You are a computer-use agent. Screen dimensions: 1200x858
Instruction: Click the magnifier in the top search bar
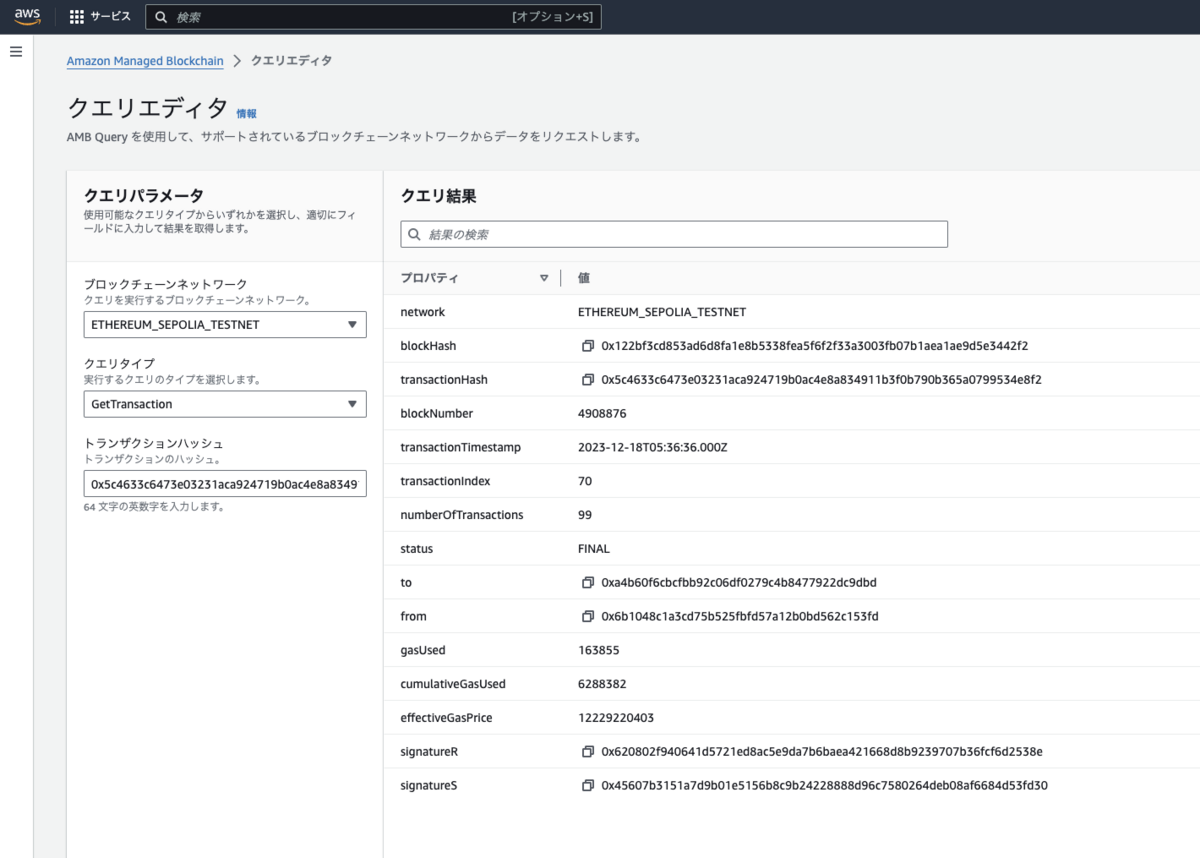(x=161, y=17)
